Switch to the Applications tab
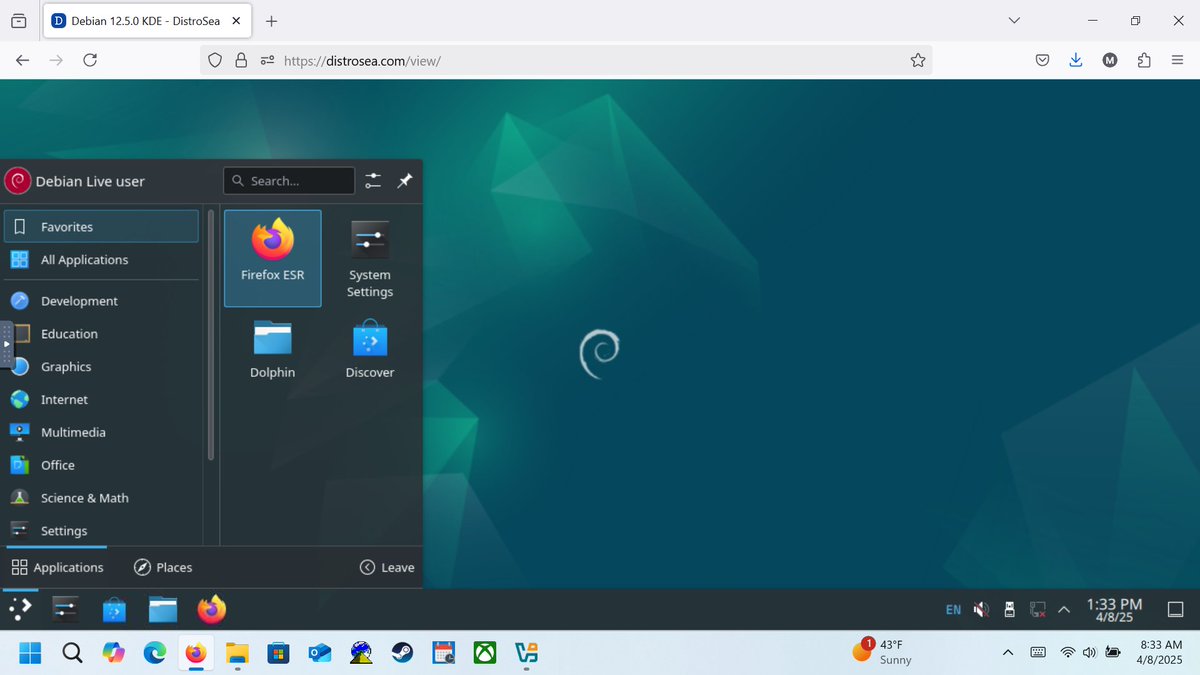Screen dimensions: 1200x675 pos(57,567)
